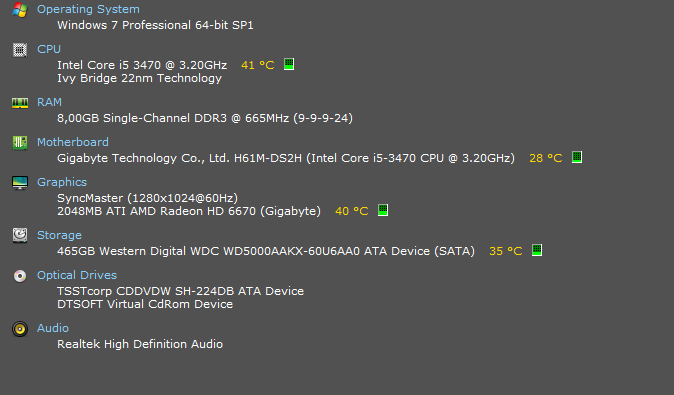Click the Windows logo Operating System icon
The height and width of the screenshot is (395, 674).
pos(20,10)
